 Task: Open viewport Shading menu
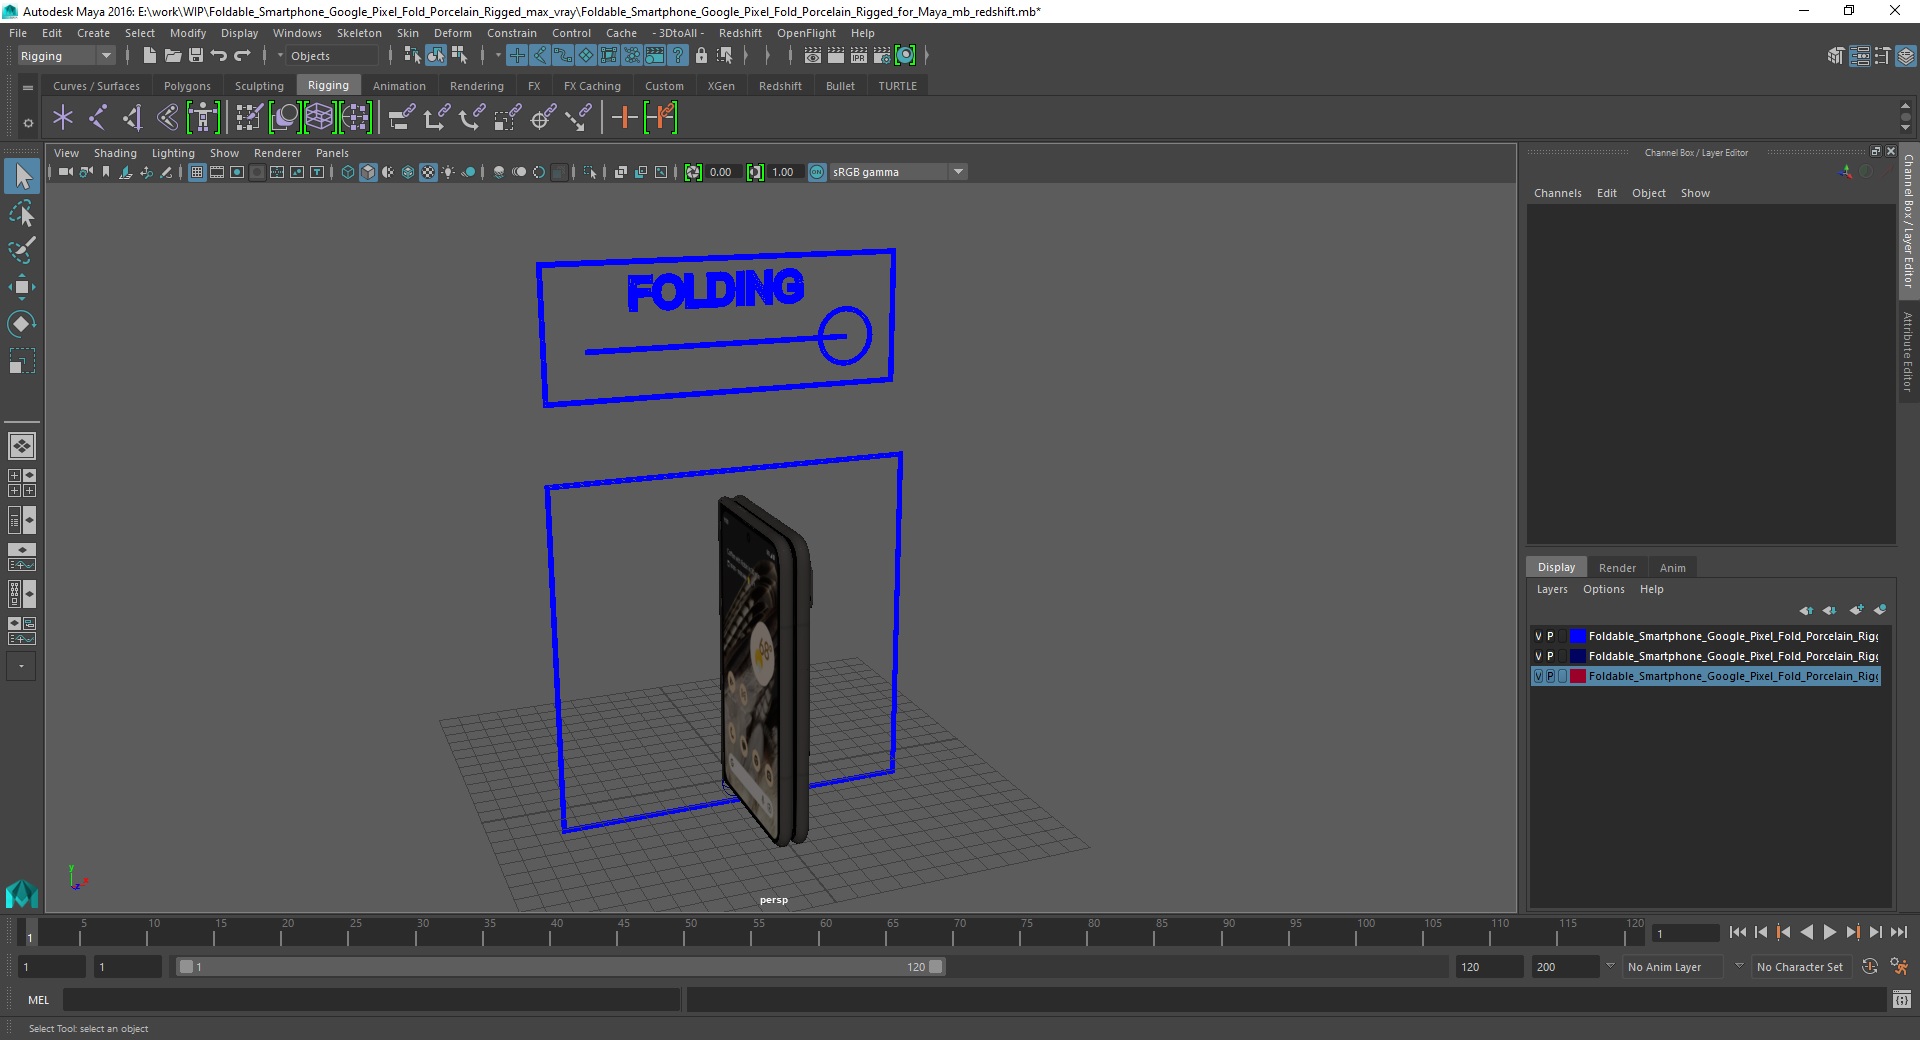(x=115, y=153)
